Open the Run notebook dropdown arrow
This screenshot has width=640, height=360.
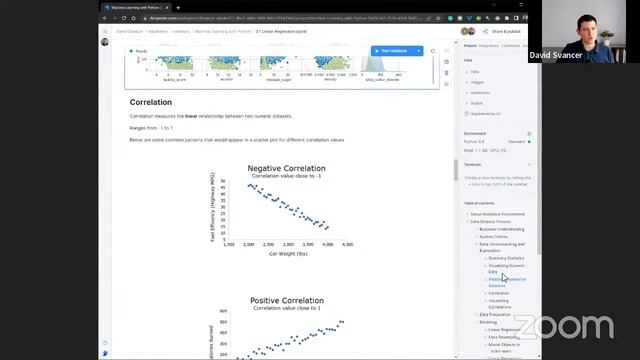[x=419, y=51]
